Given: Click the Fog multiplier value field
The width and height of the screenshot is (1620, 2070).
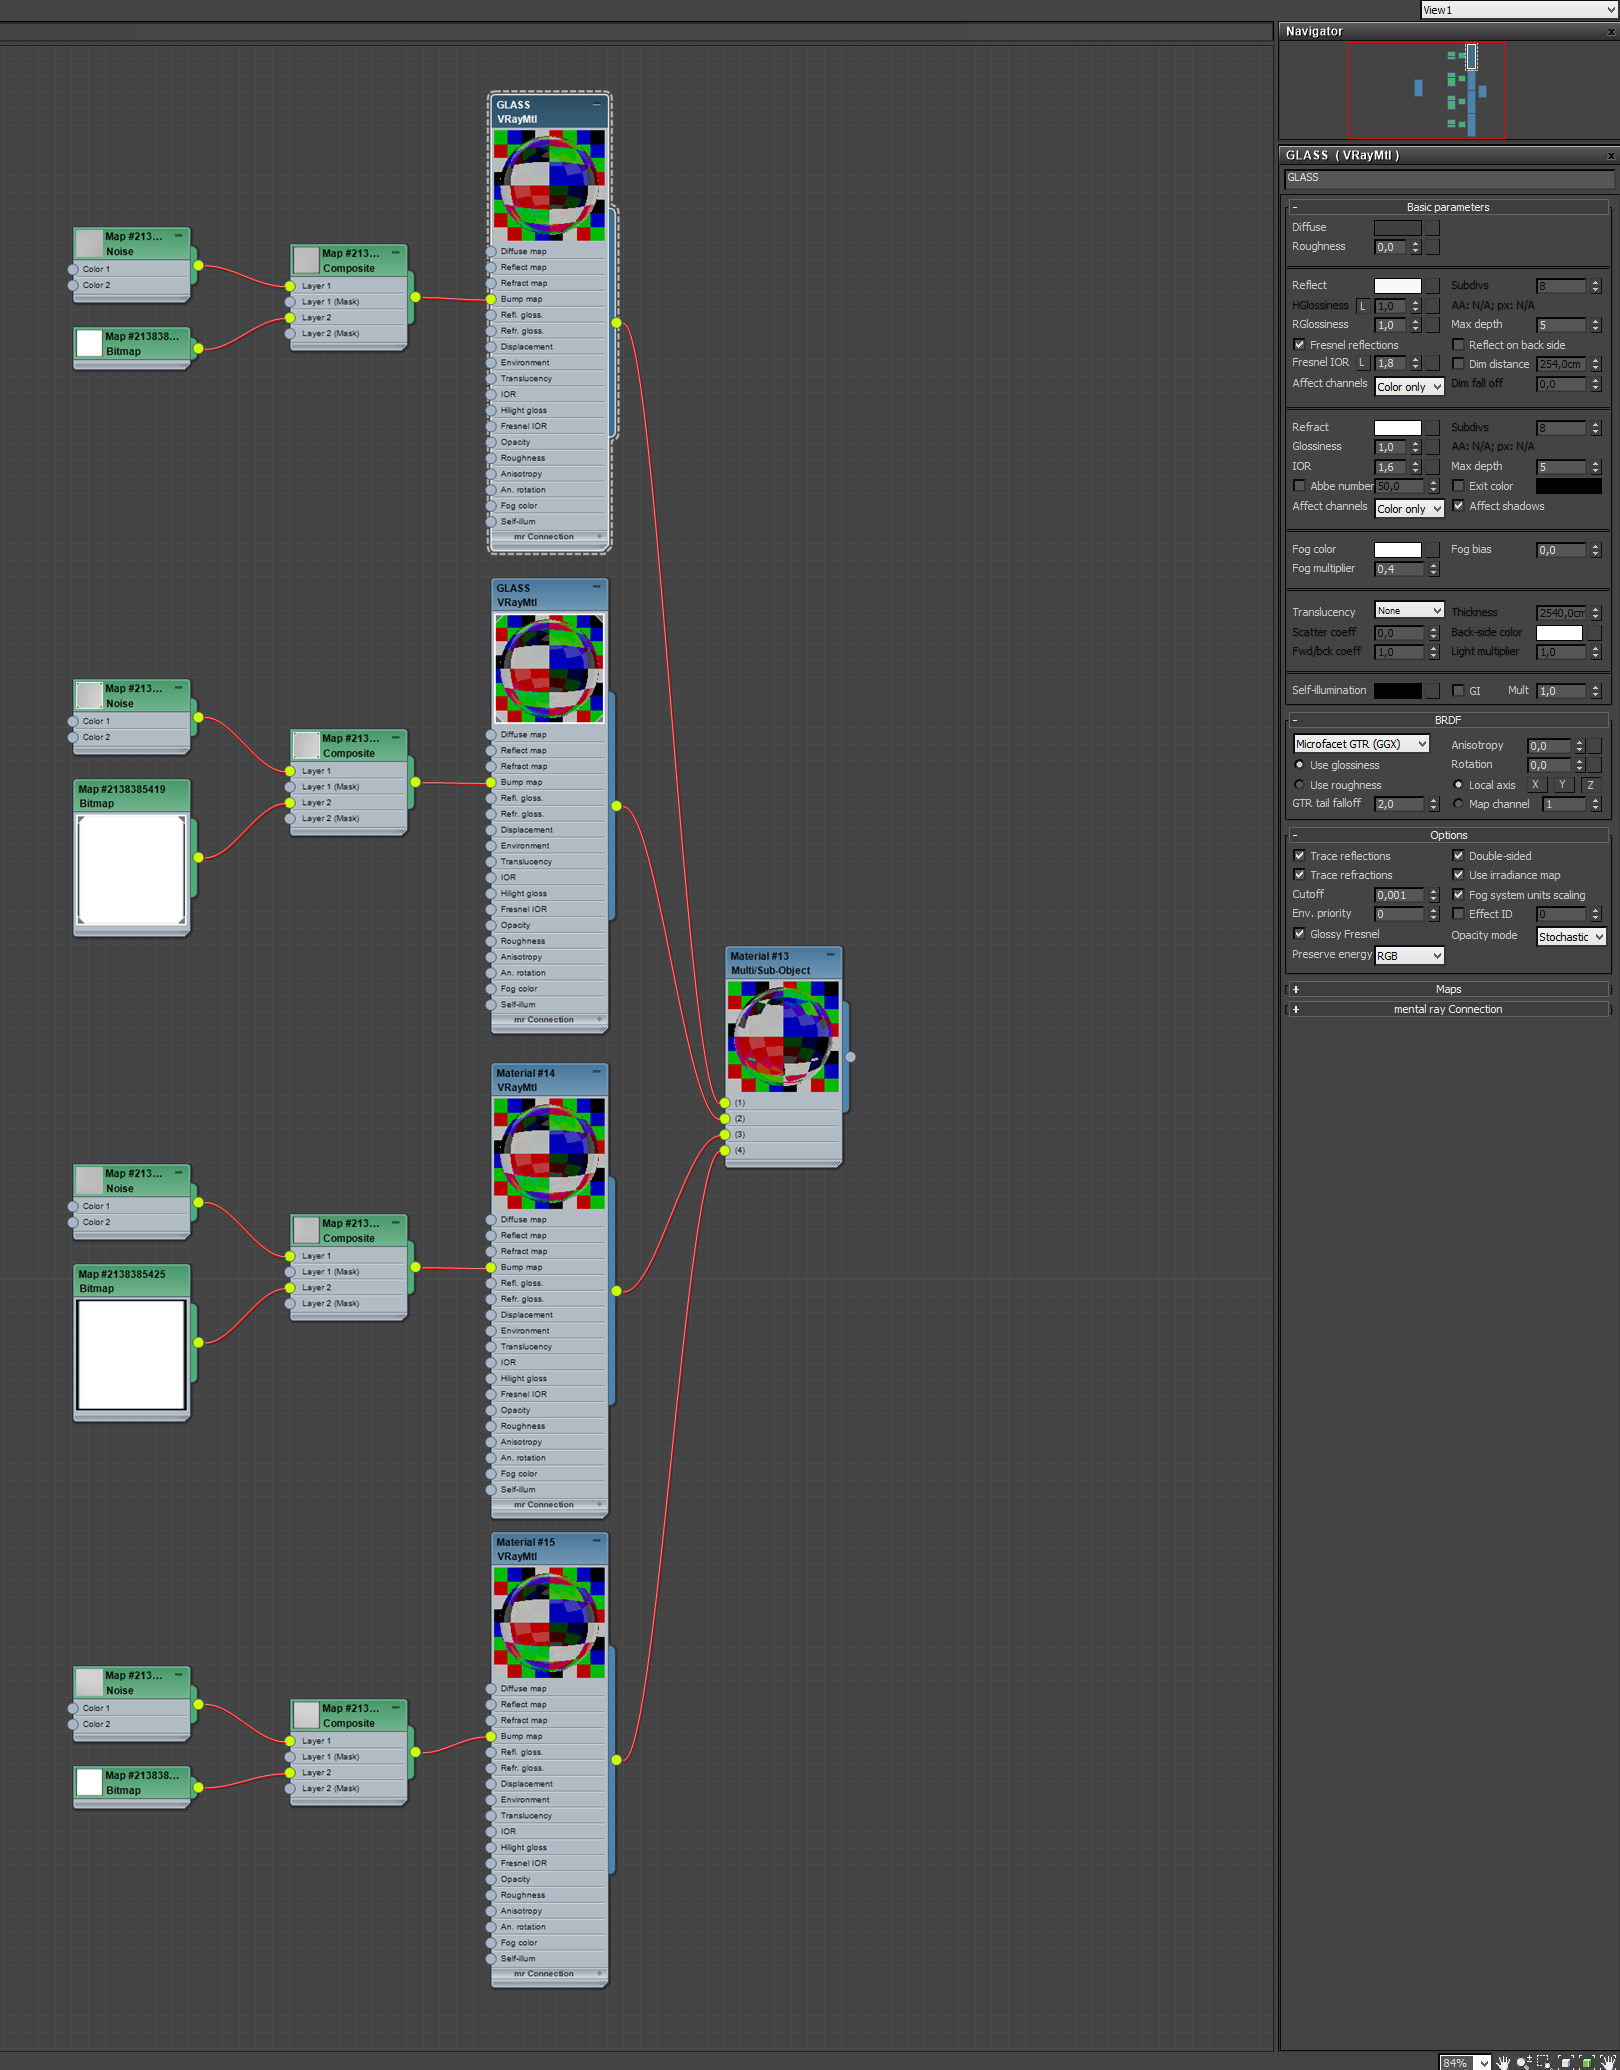Looking at the screenshot, I should click(1399, 569).
